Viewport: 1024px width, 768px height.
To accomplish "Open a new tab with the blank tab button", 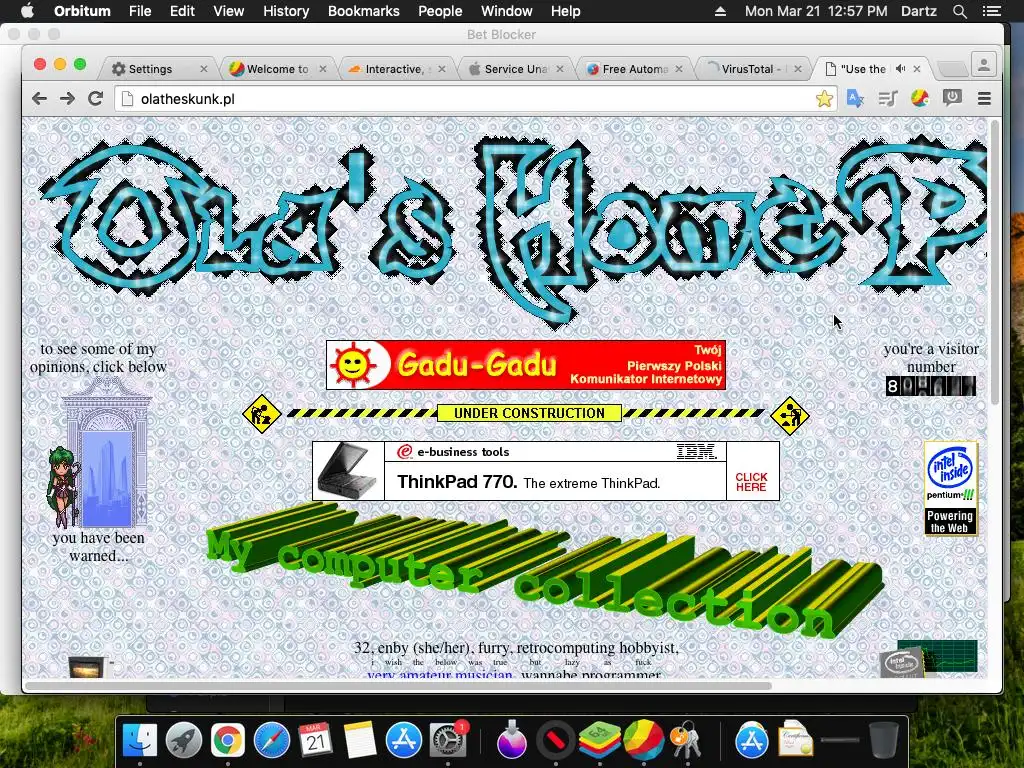I will [x=952, y=68].
